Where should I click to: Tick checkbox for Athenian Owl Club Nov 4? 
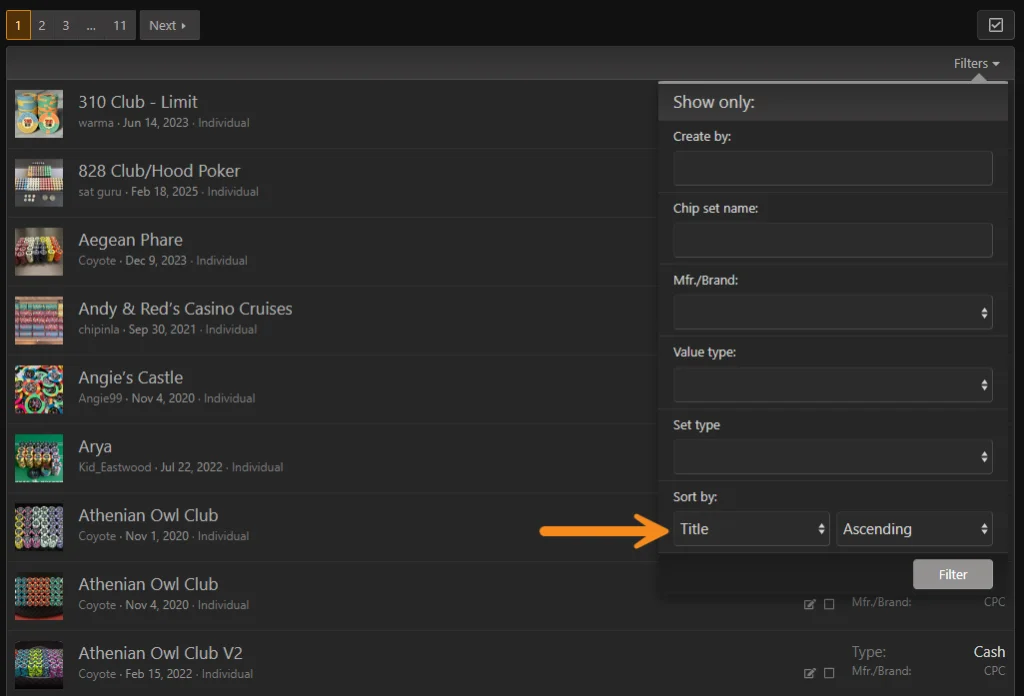(x=829, y=605)
